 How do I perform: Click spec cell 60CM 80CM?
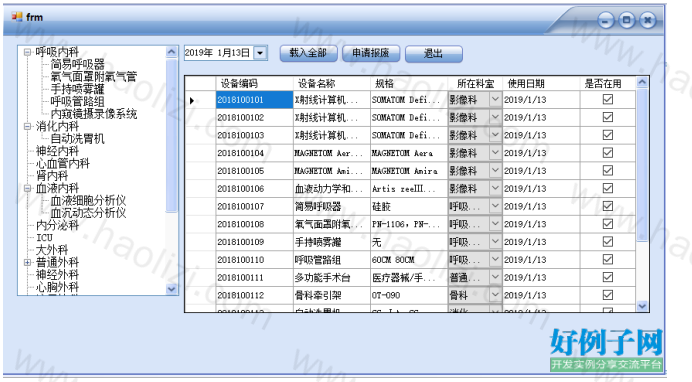point(409,259)
